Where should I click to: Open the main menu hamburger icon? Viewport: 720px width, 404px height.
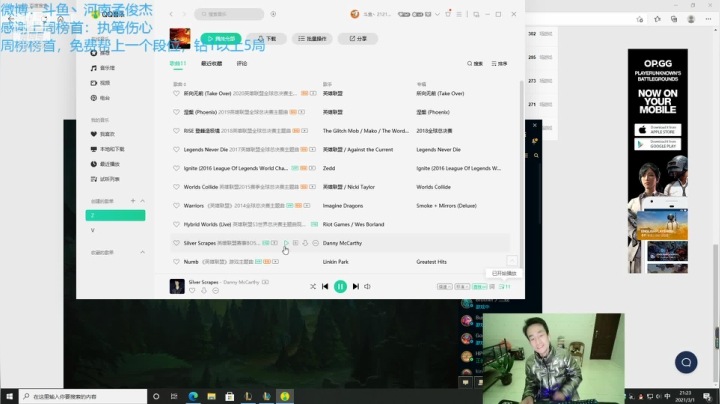[x=459, y=14]
